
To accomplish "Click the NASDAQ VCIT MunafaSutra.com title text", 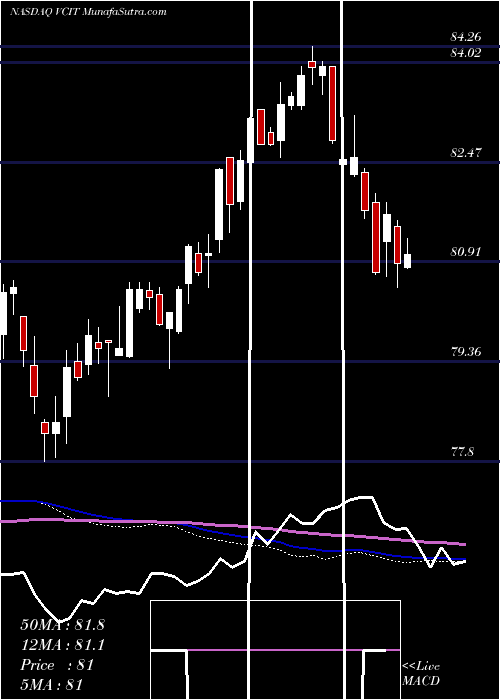I will [88, 12].
